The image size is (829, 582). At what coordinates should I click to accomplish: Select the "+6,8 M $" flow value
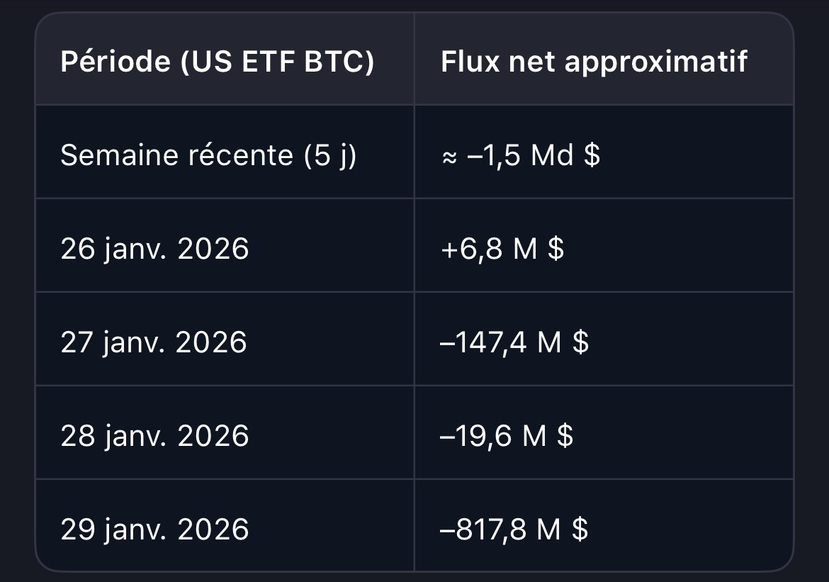[502, 248]
